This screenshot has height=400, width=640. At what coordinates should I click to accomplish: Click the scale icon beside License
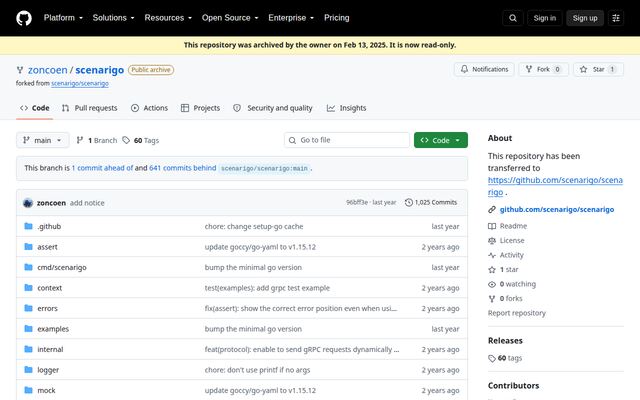pyautogui.click(x=492, y=241)
